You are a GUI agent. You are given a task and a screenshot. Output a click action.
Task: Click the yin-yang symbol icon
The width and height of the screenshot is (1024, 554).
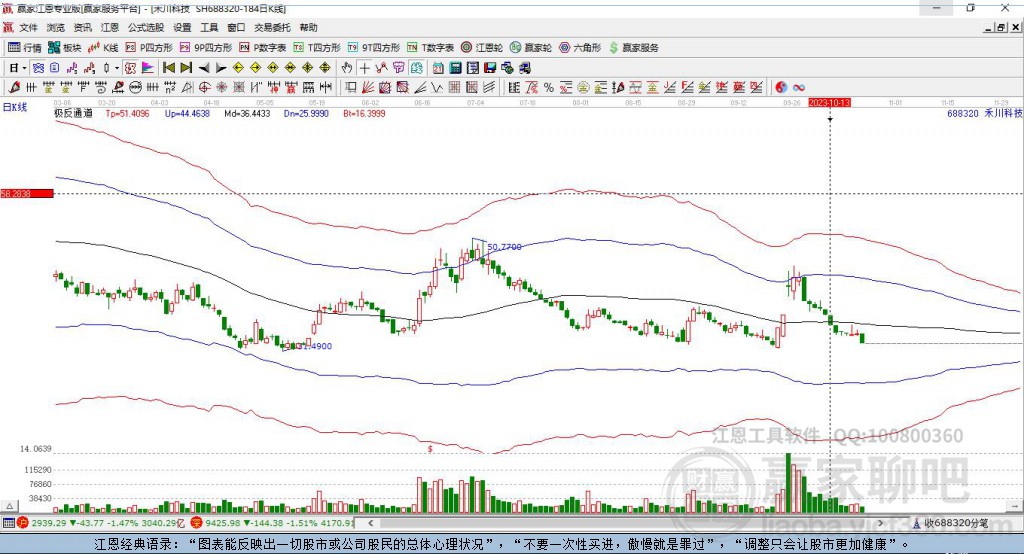coord(781,88)
